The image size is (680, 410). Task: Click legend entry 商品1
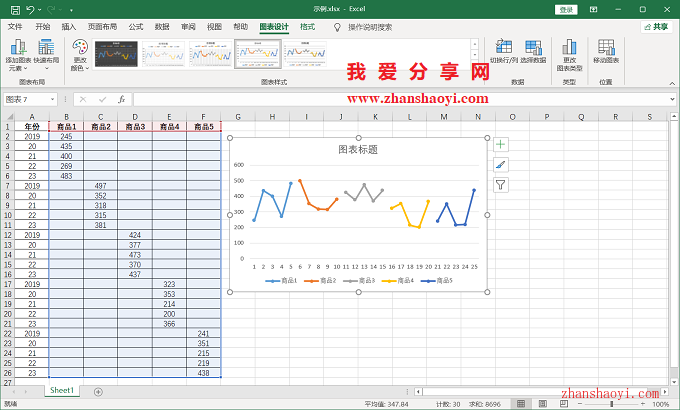pyautogui.click(x=281, y=281)
